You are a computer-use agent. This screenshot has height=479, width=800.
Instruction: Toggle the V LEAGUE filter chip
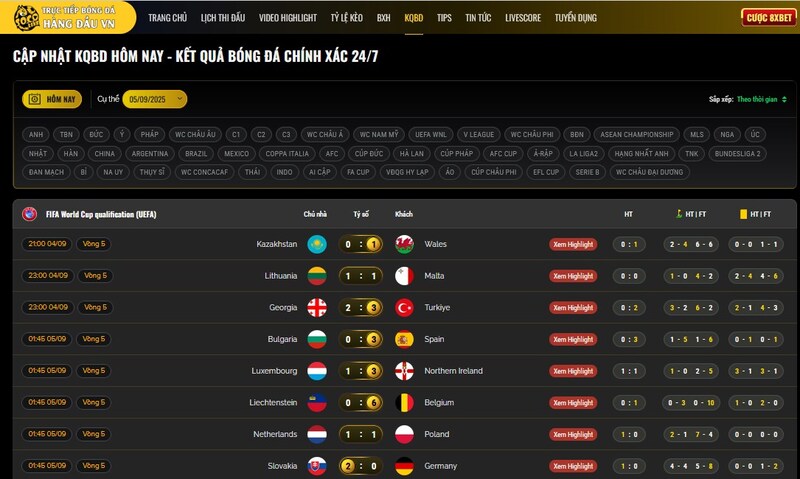coord(479,135)
